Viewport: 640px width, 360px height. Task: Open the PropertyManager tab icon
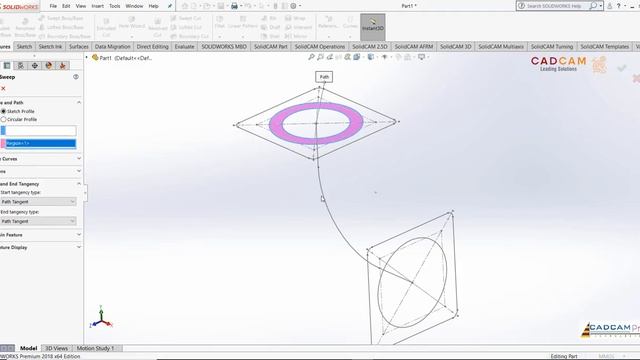pos(7,65)
